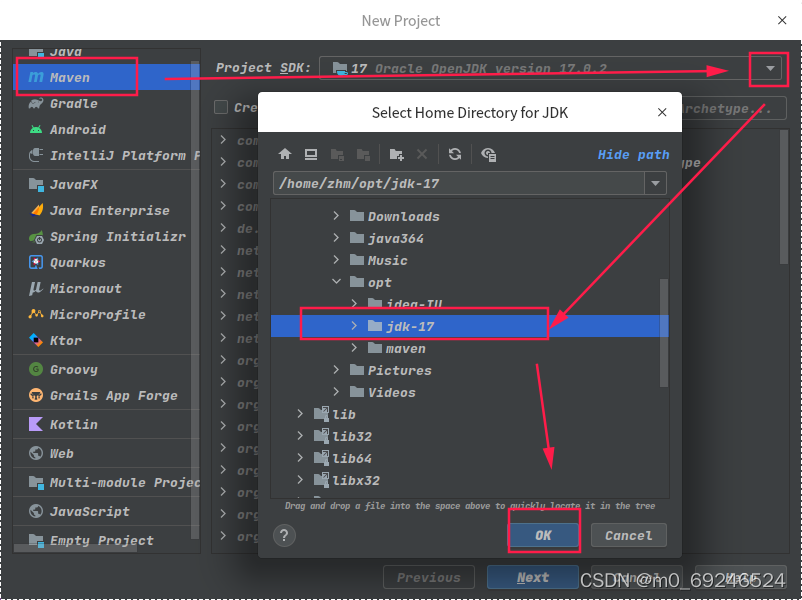Expand the libx32 directory

click(300, 480)
